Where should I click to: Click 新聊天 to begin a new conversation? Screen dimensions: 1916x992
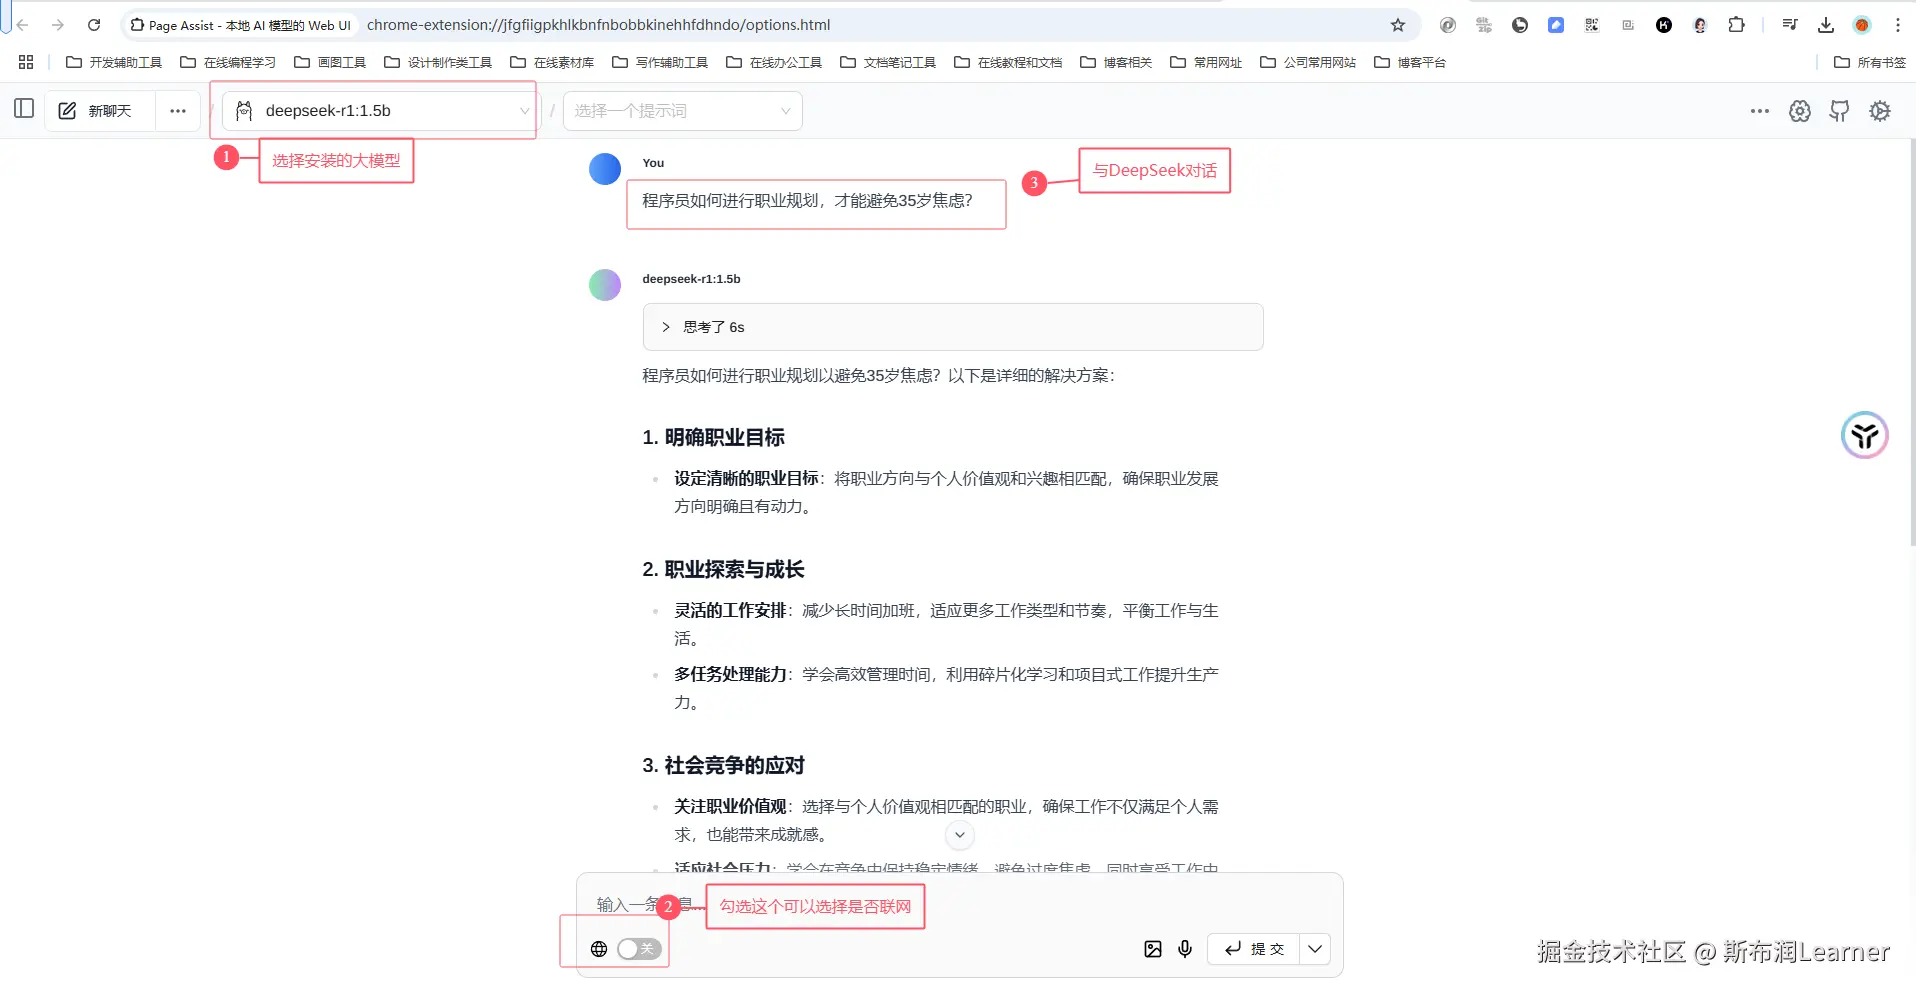click(x=108, y=110)
